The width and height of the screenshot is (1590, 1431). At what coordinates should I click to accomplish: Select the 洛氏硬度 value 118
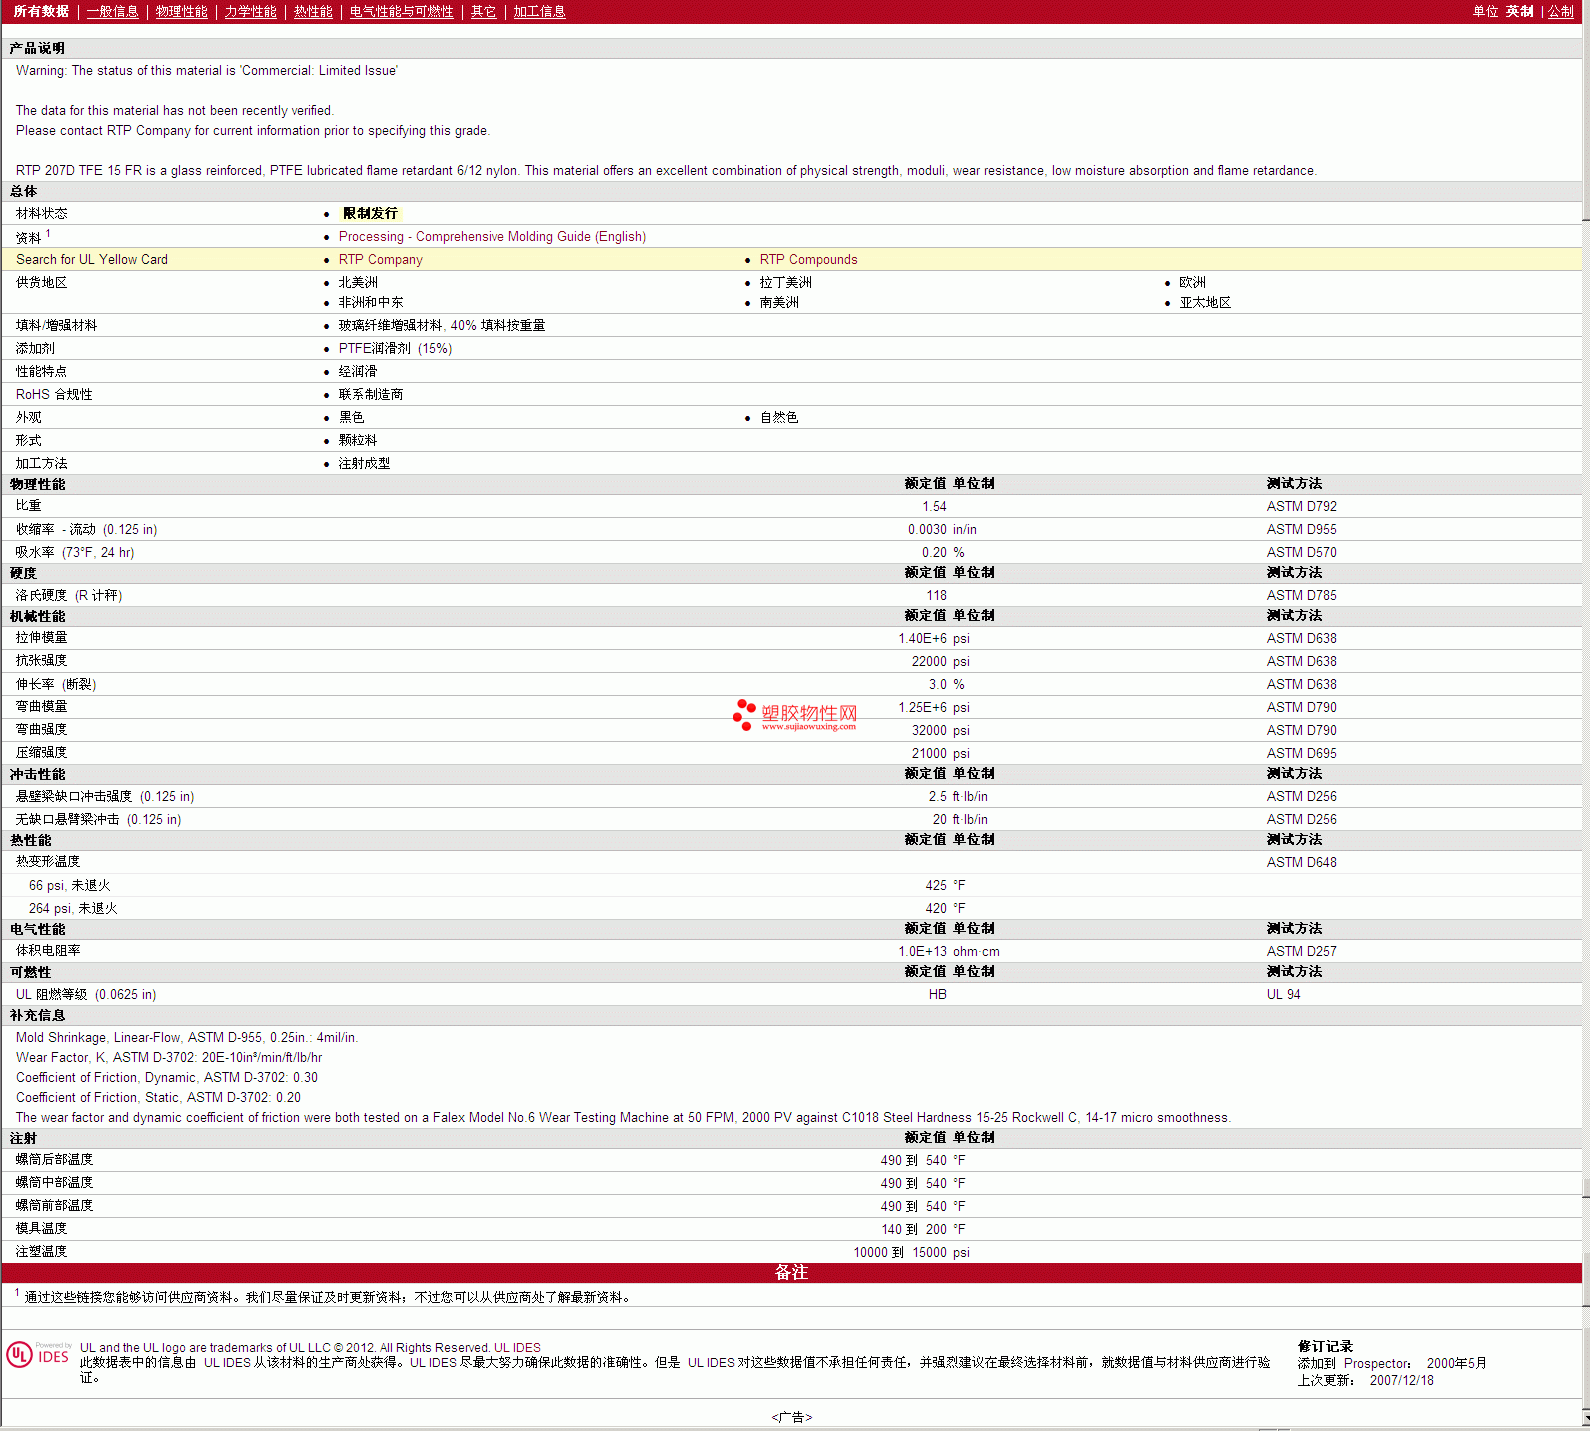click(936, 595)
